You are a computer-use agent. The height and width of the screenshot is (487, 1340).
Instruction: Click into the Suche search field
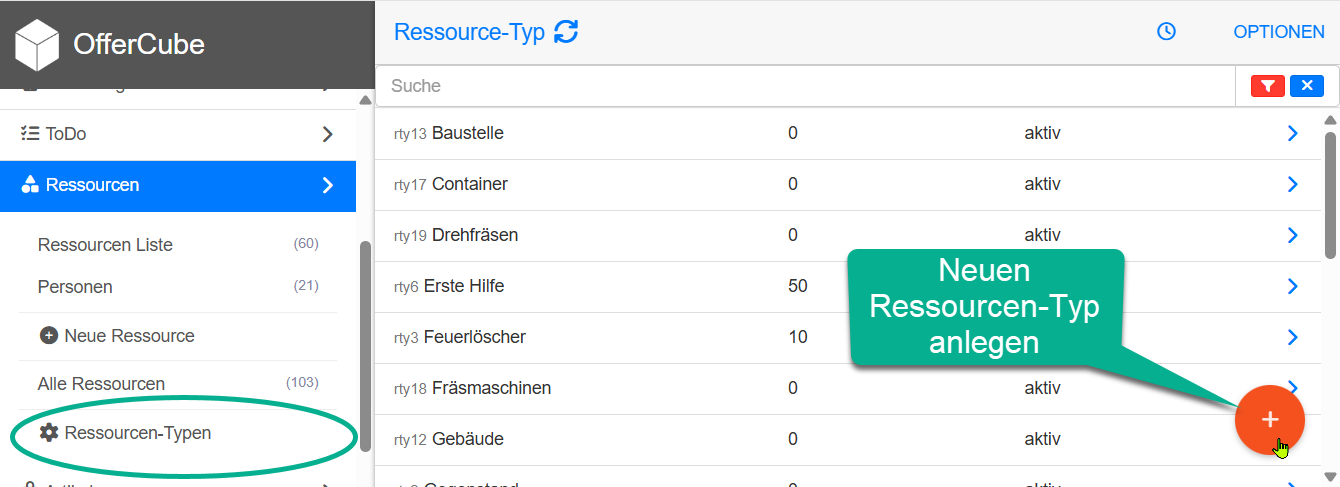(806, 86)
